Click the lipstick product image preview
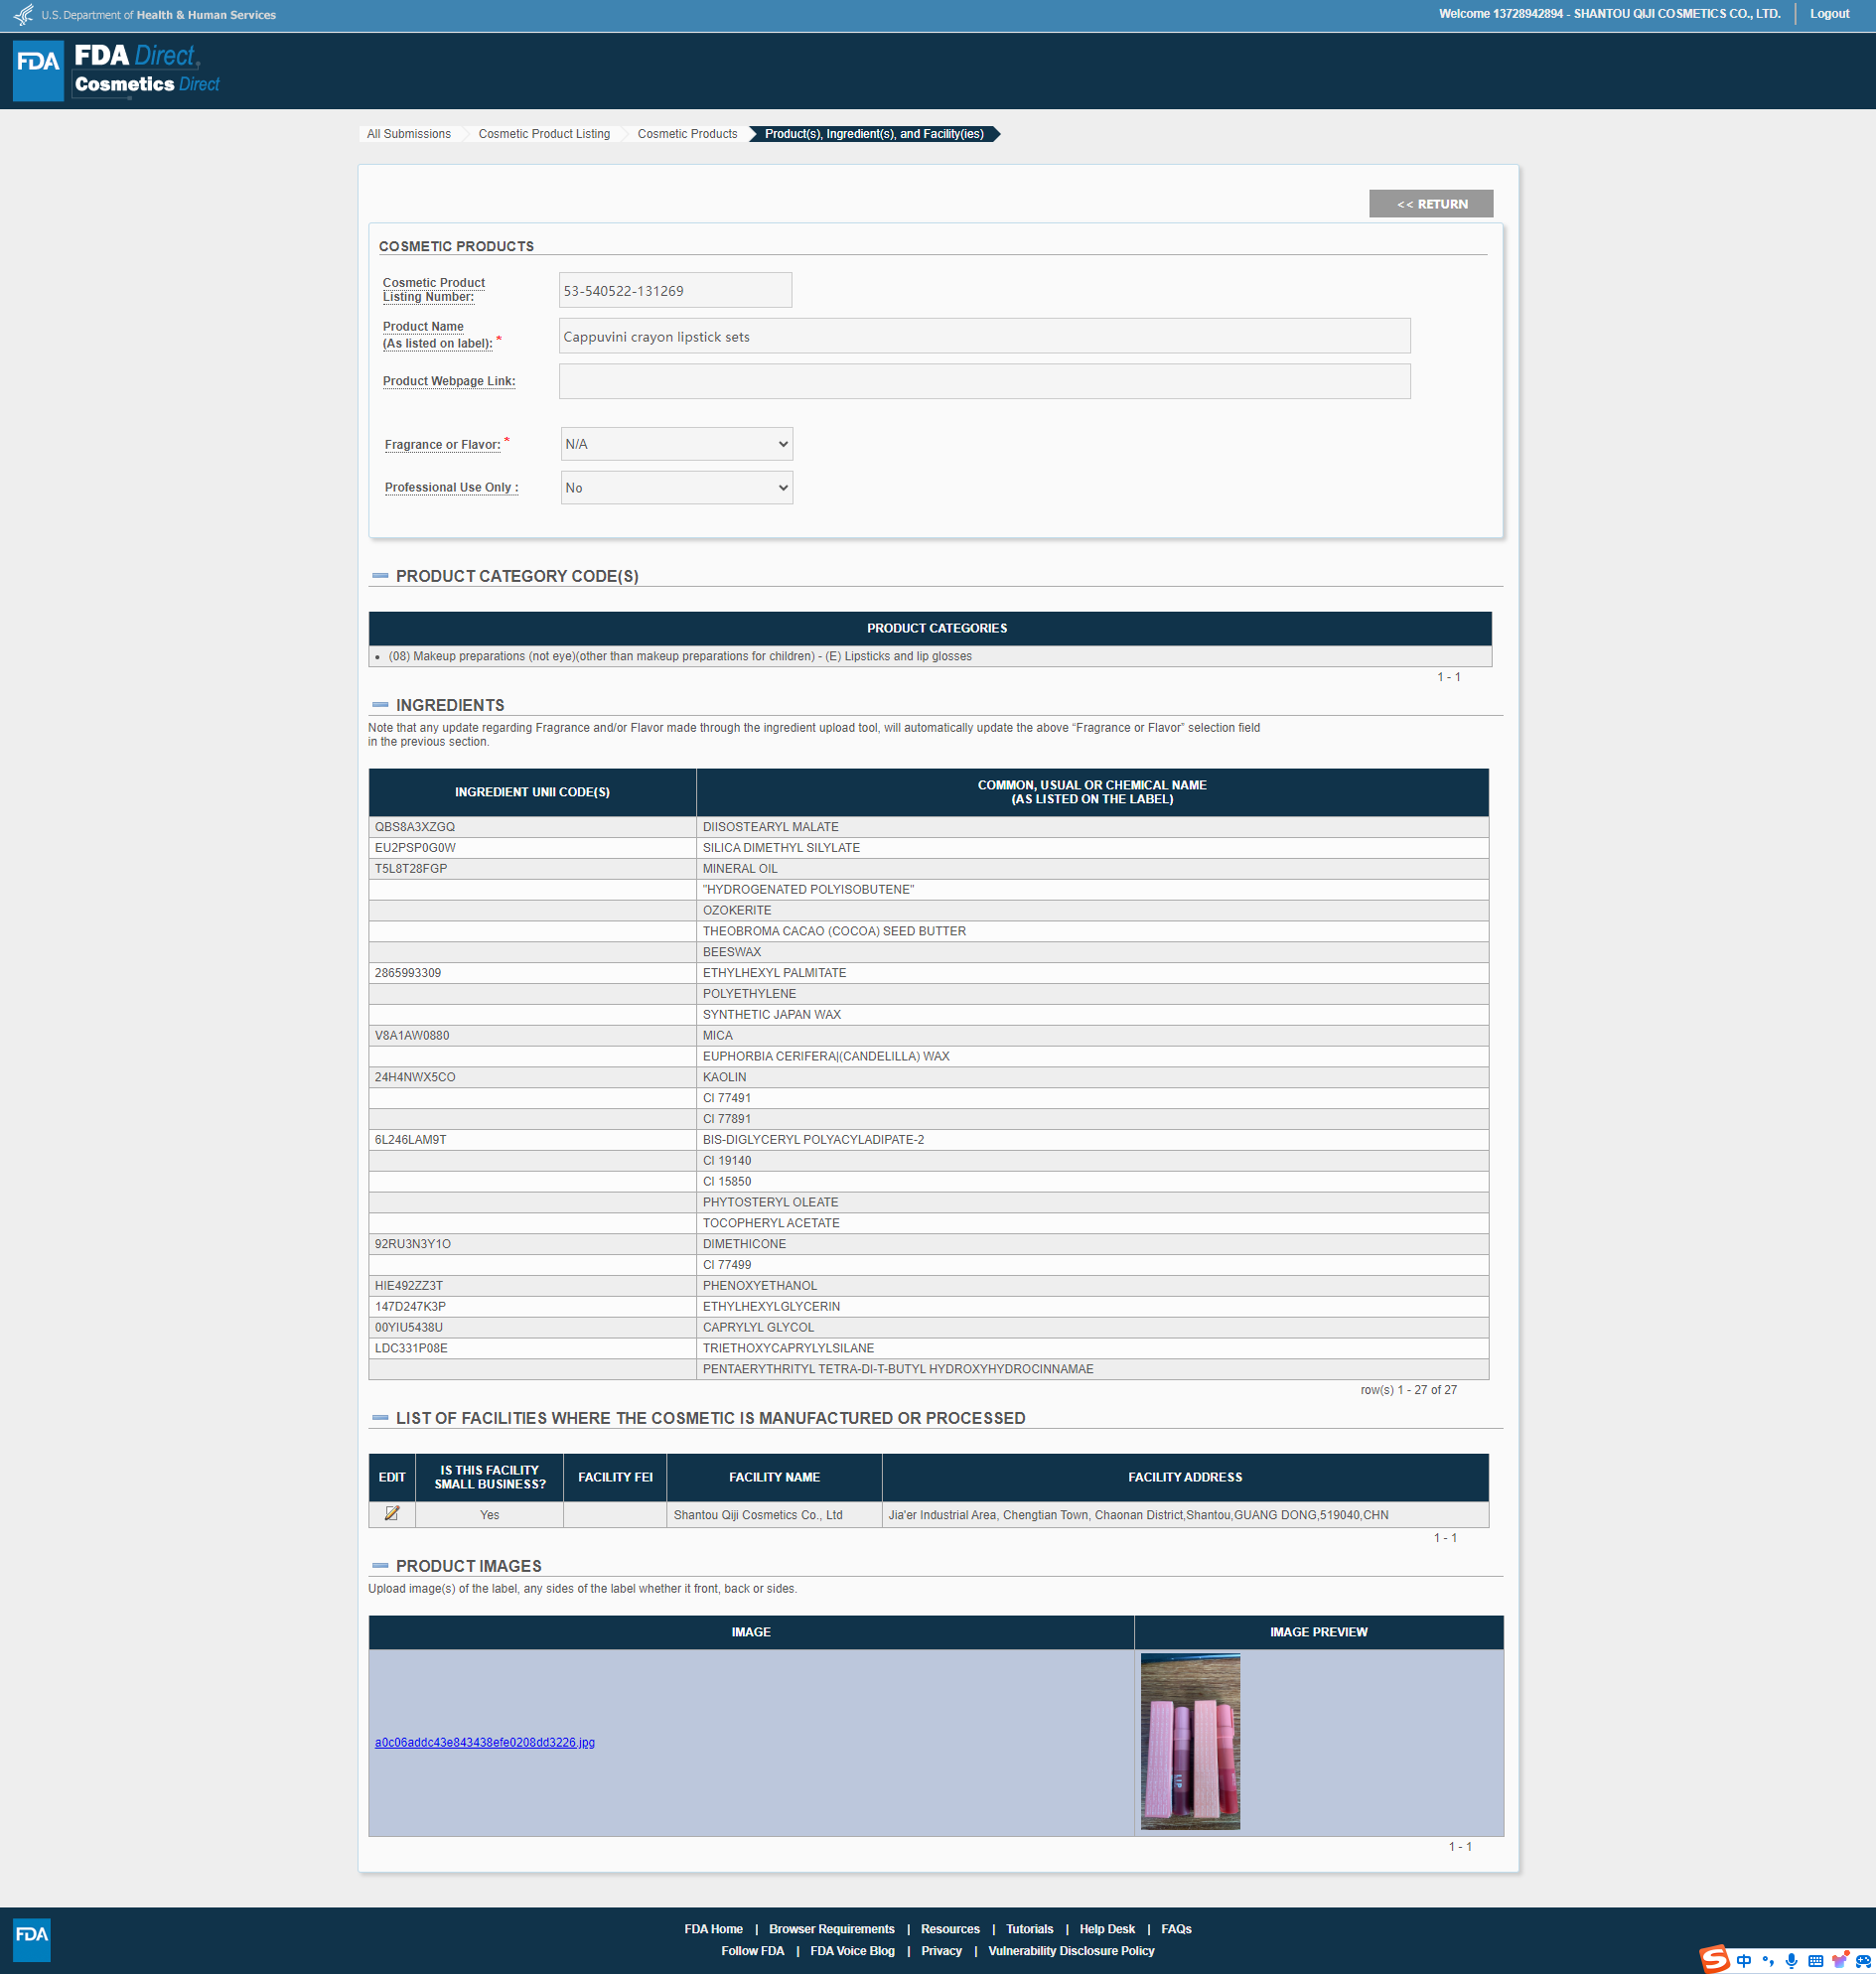 click(1189, 1741)
